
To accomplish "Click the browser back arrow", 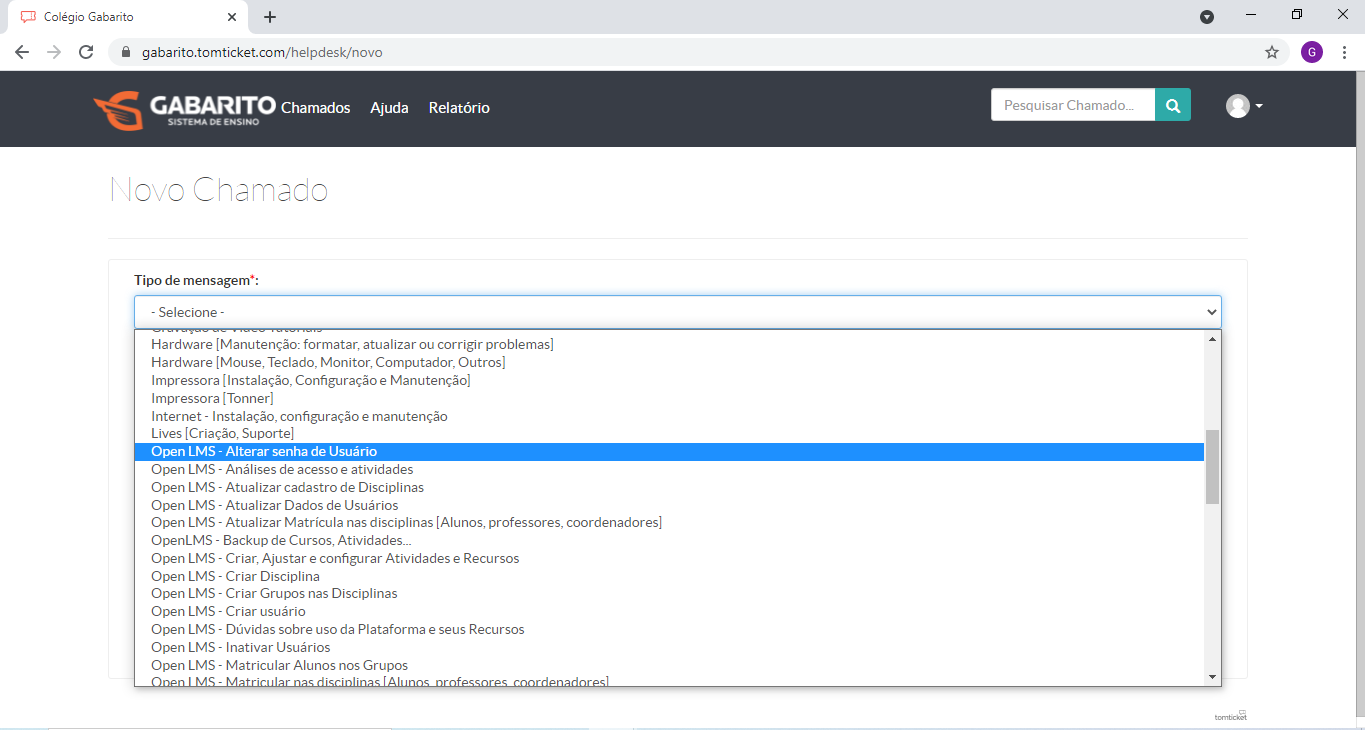I will [x=22, y=52].
